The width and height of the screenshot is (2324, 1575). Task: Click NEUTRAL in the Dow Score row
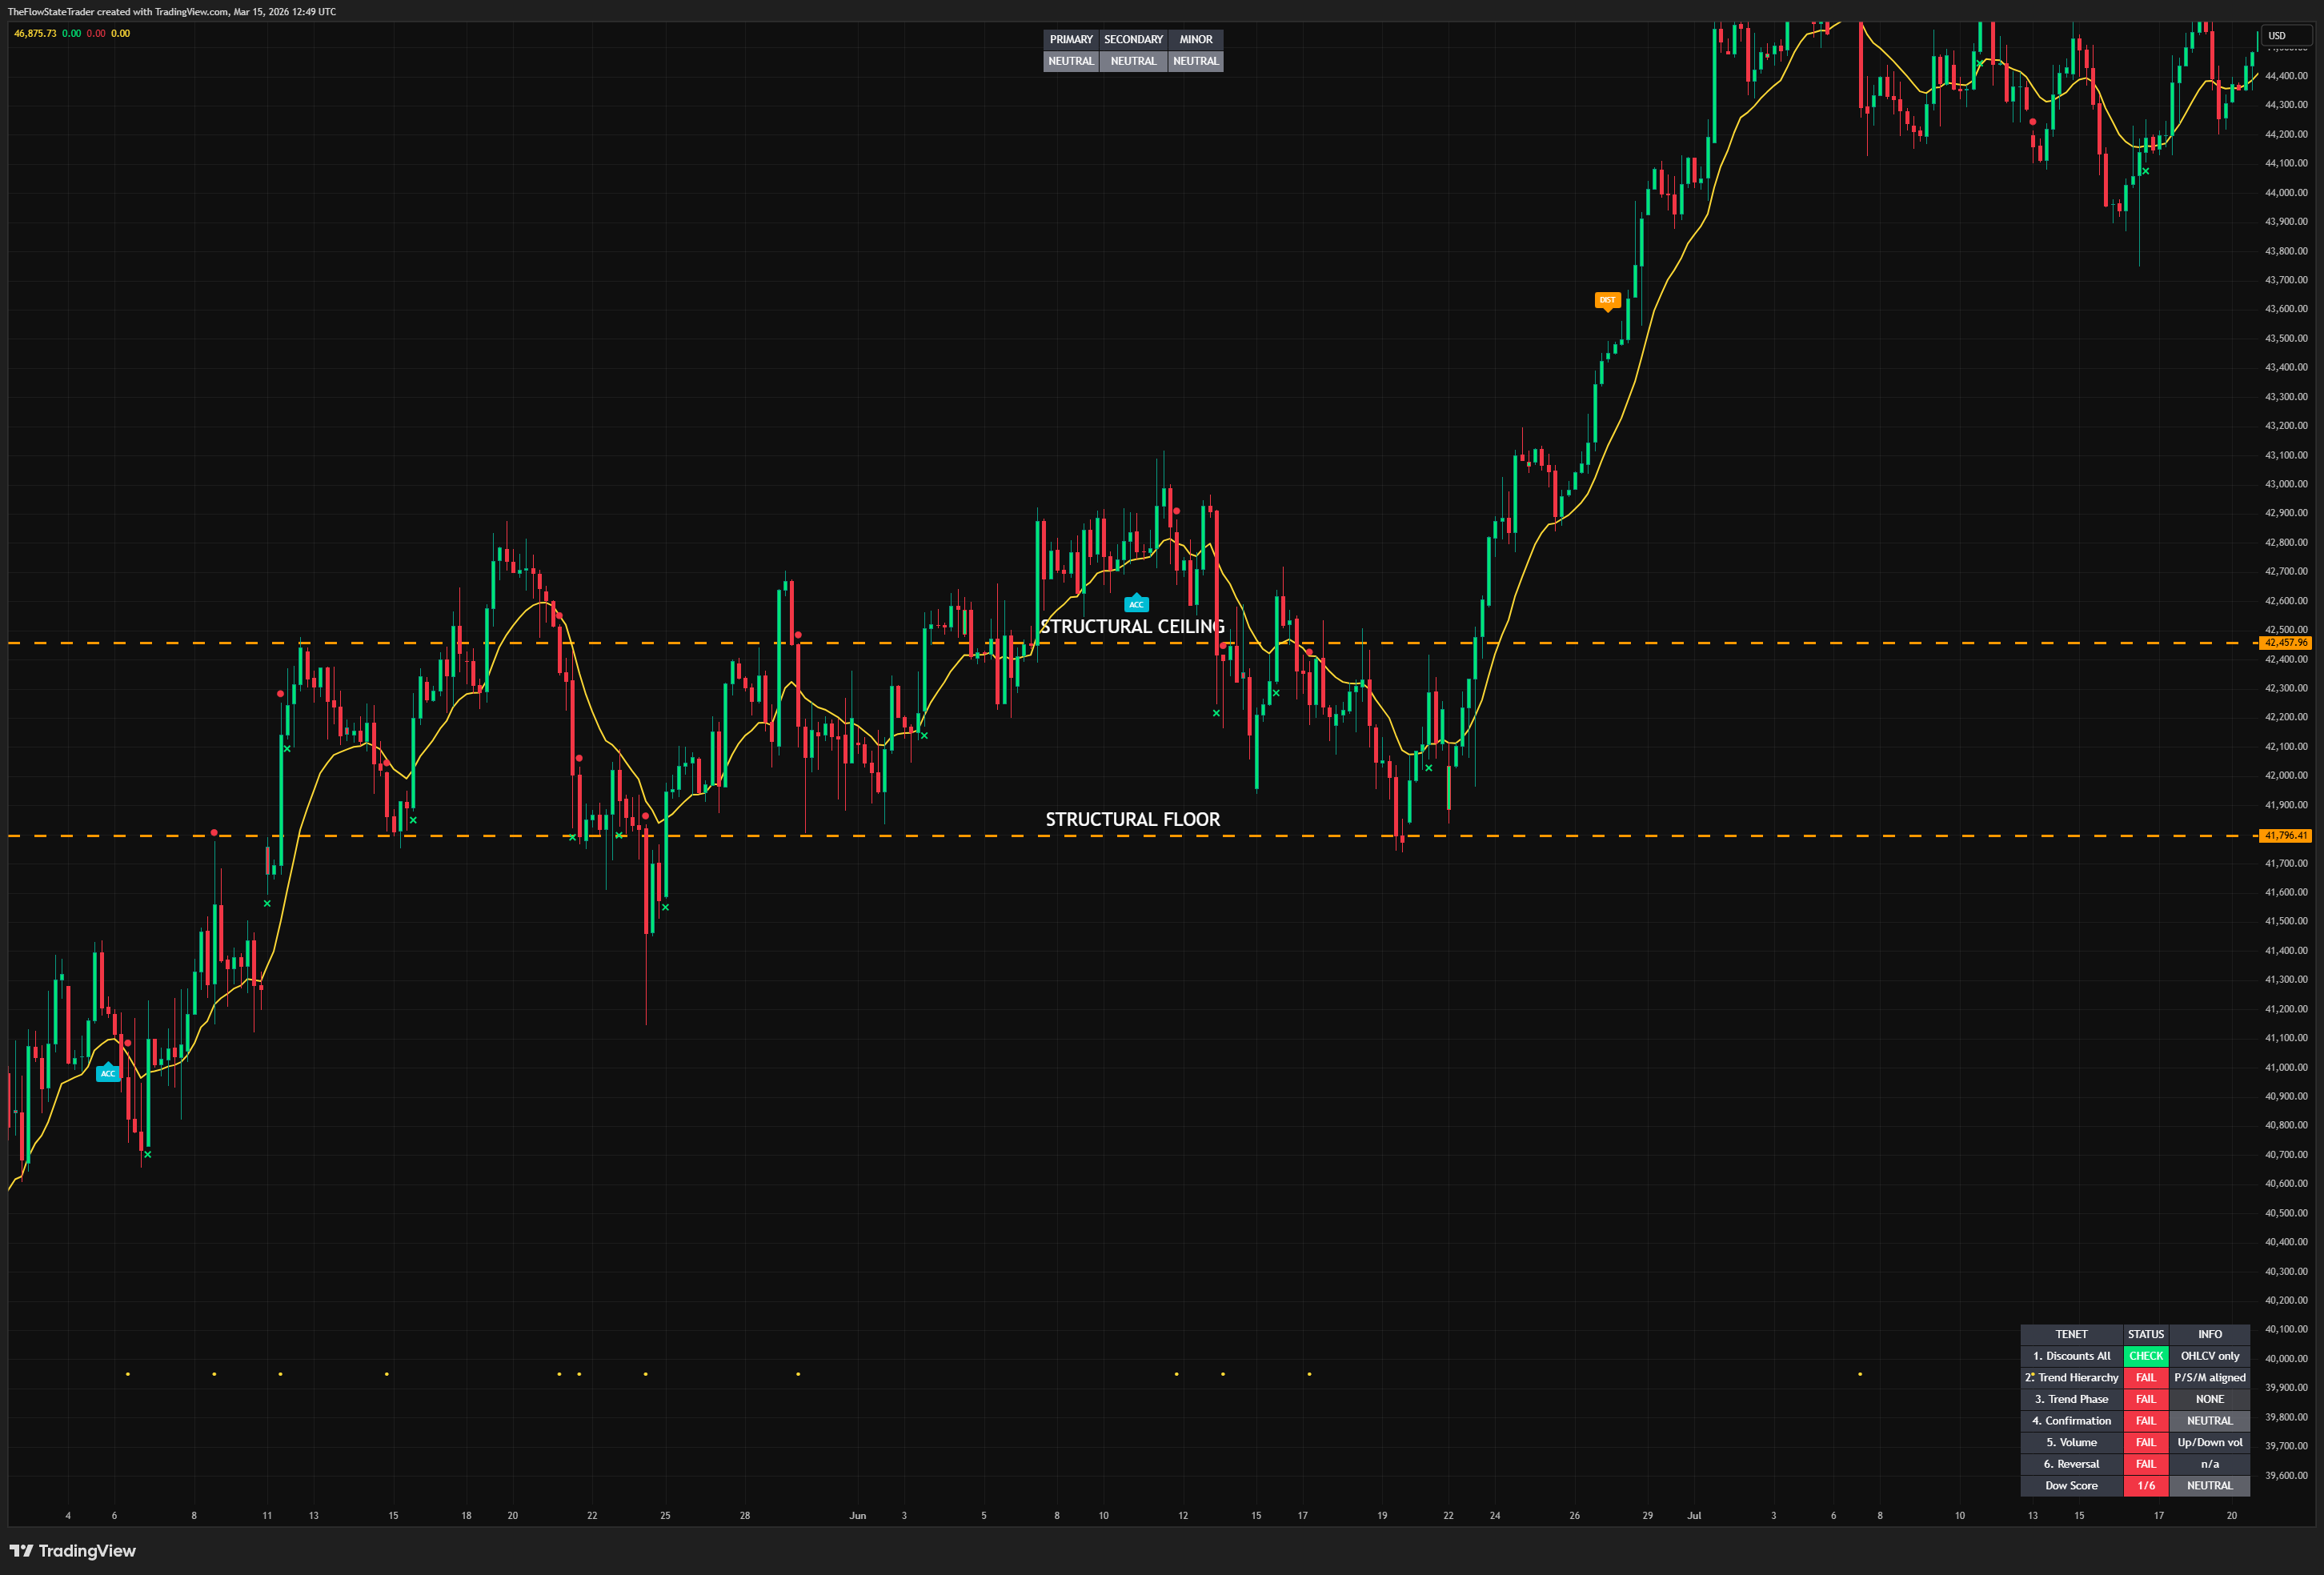click(x=2210, y=1486)
